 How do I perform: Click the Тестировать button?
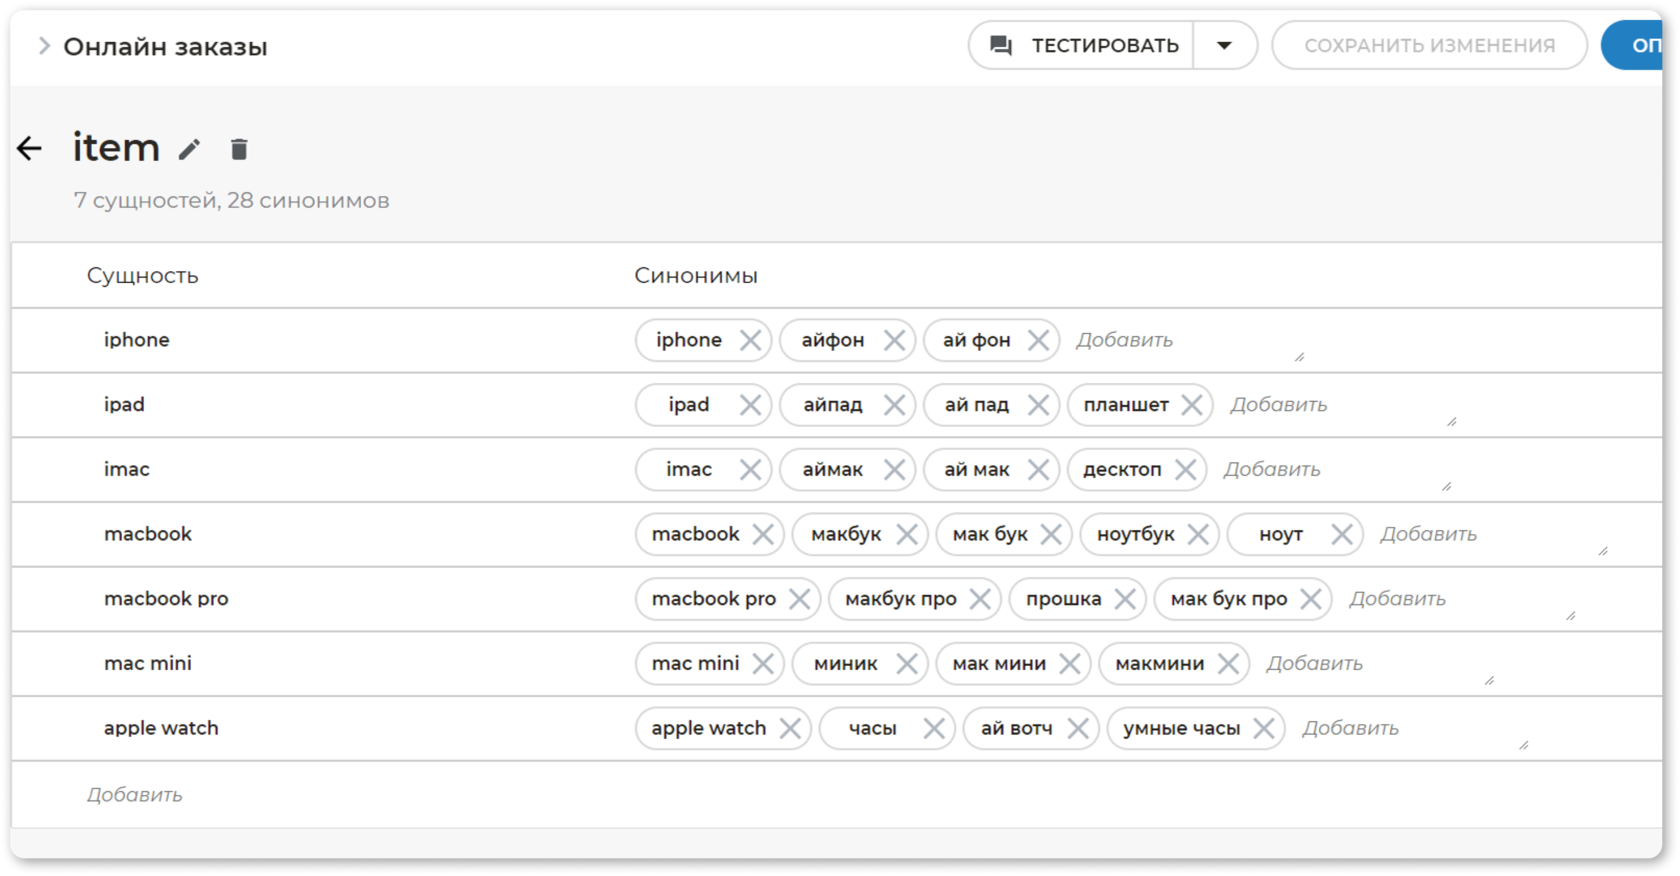point(1083,46)
